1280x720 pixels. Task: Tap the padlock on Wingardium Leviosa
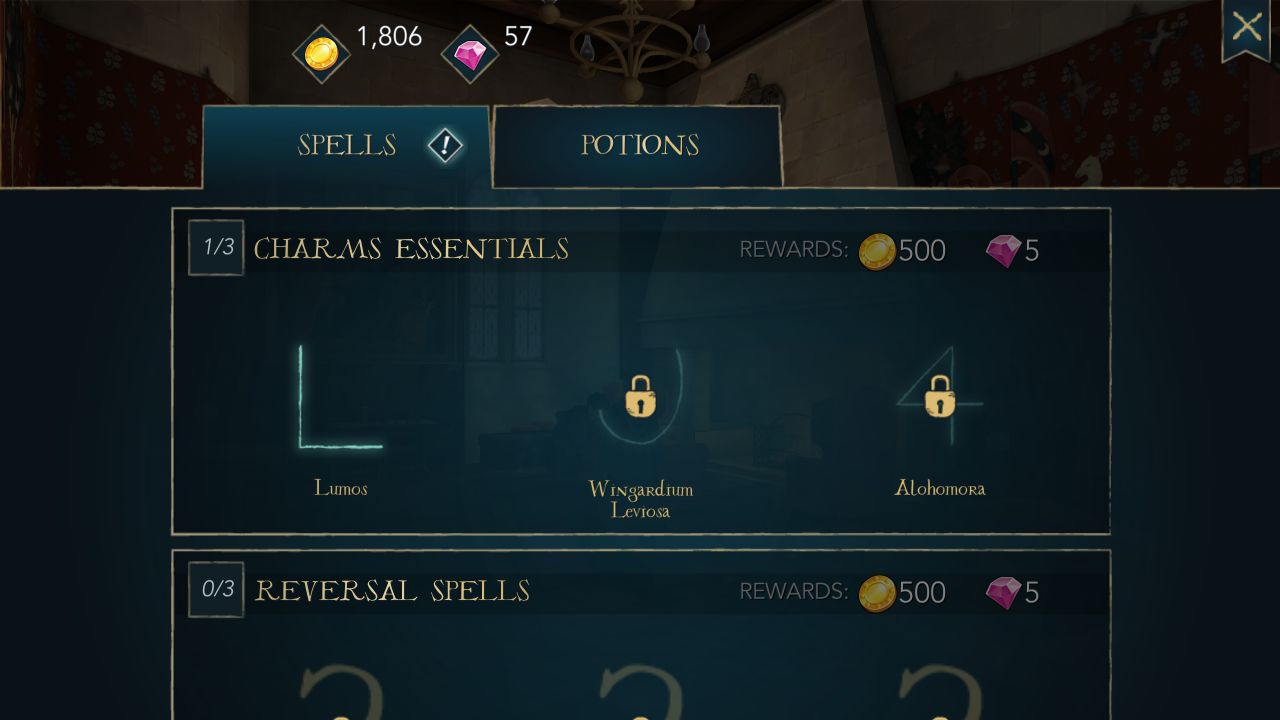[640, 397]
